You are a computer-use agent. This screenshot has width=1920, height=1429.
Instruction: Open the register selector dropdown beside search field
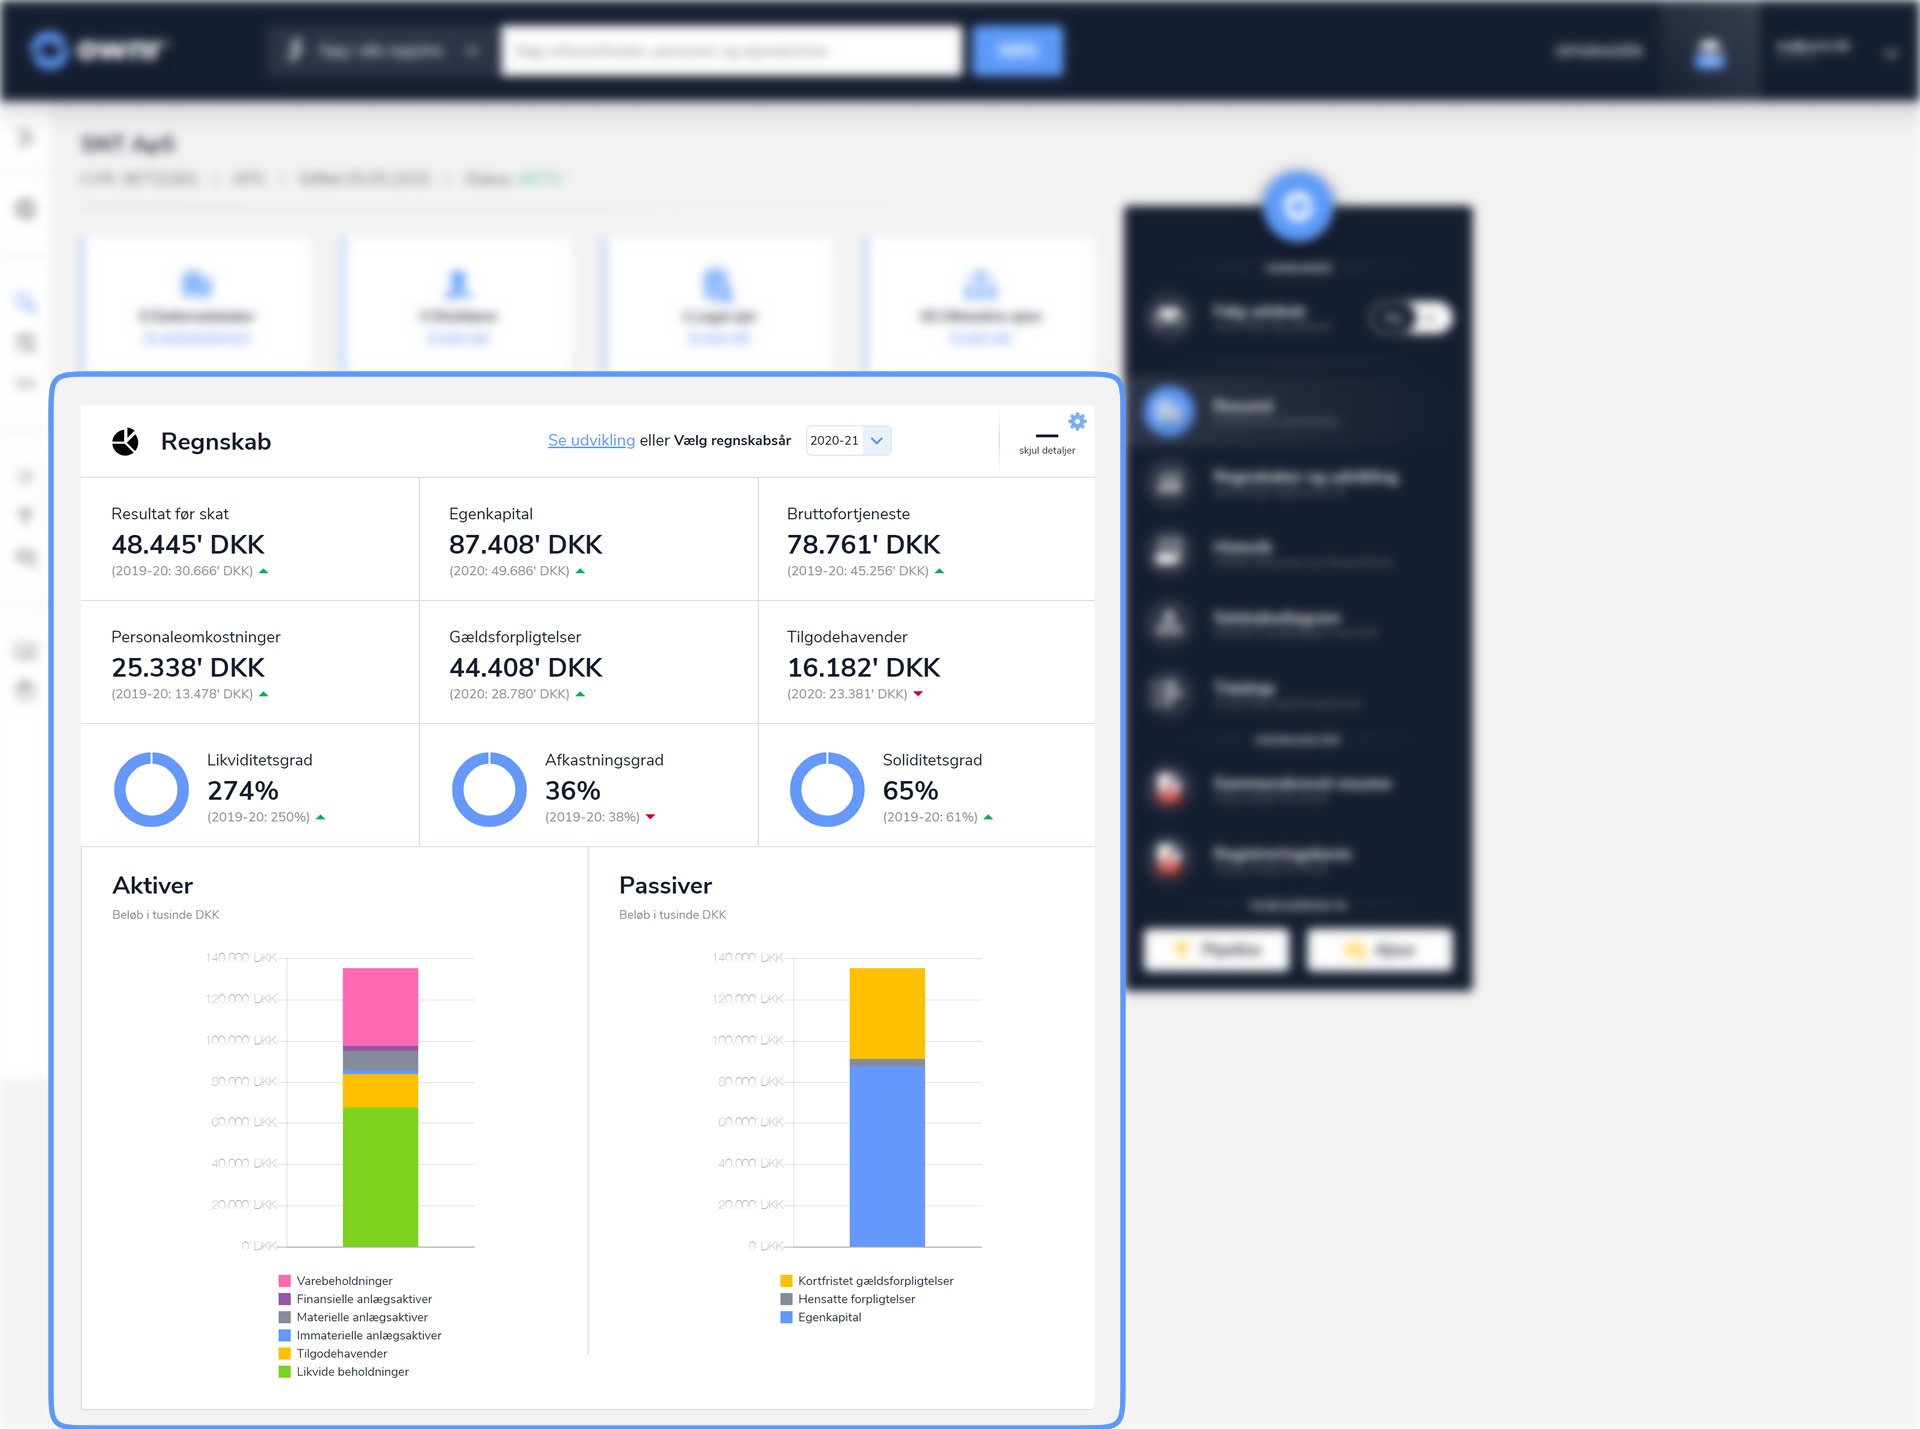click(x=382, y=50)
